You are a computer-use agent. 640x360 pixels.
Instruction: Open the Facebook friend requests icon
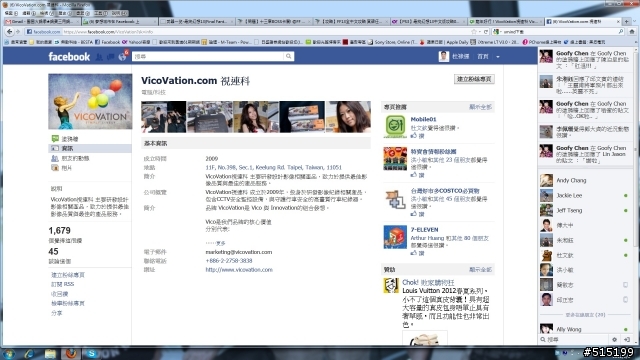coord(99,57)
